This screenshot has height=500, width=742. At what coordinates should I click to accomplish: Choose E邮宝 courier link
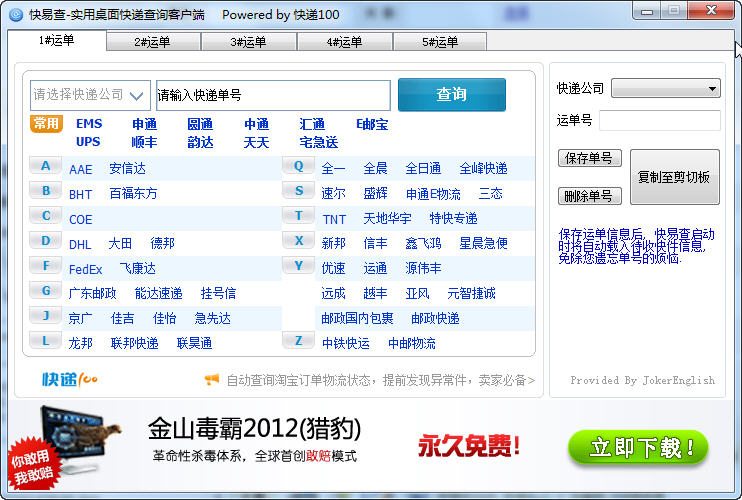pyautogui.click(x=372, y=124)
